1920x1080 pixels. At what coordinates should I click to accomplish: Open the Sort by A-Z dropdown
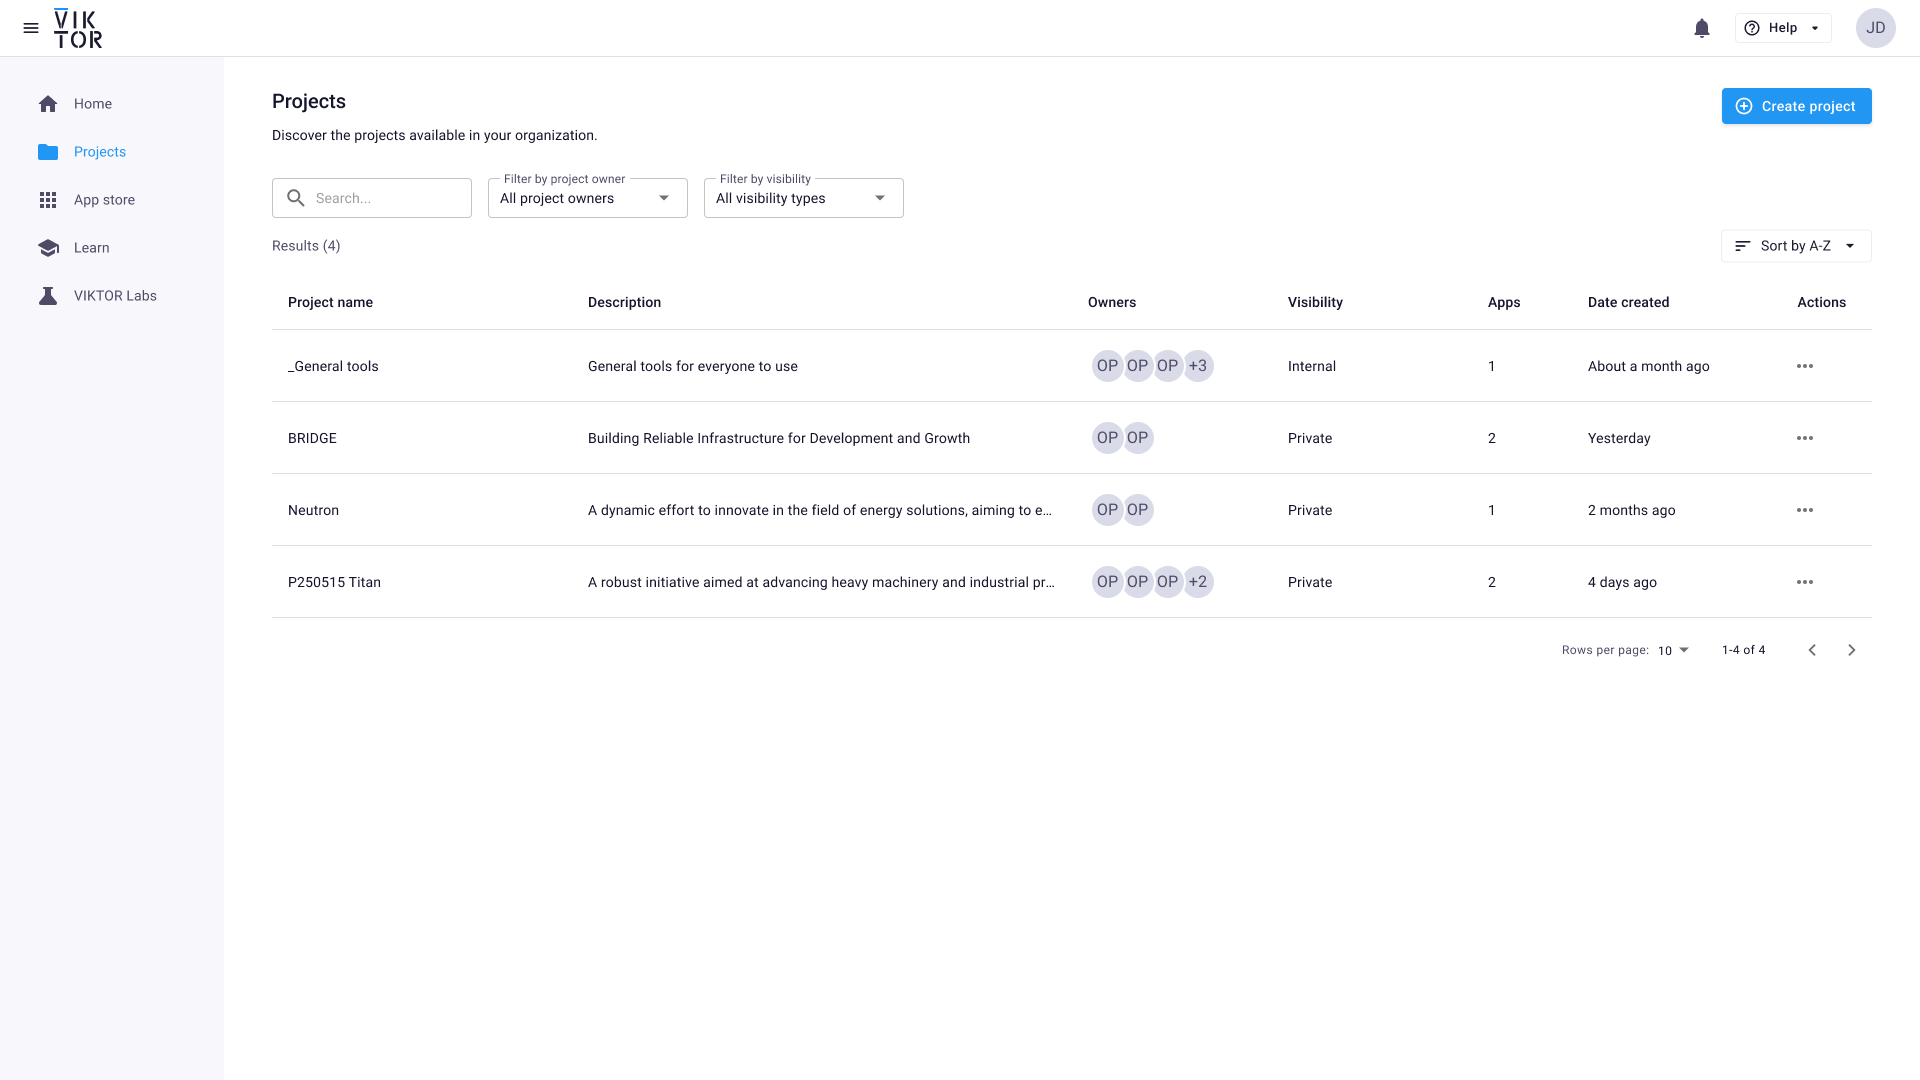[1795, 246]
